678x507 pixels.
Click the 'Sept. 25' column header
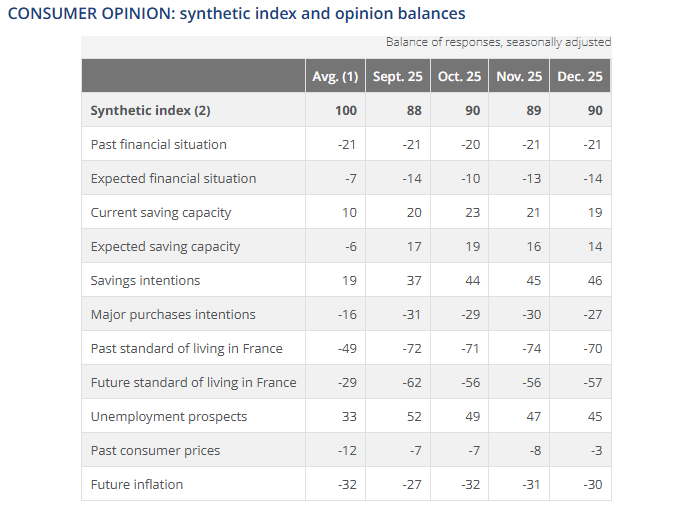tap(397, 76)
